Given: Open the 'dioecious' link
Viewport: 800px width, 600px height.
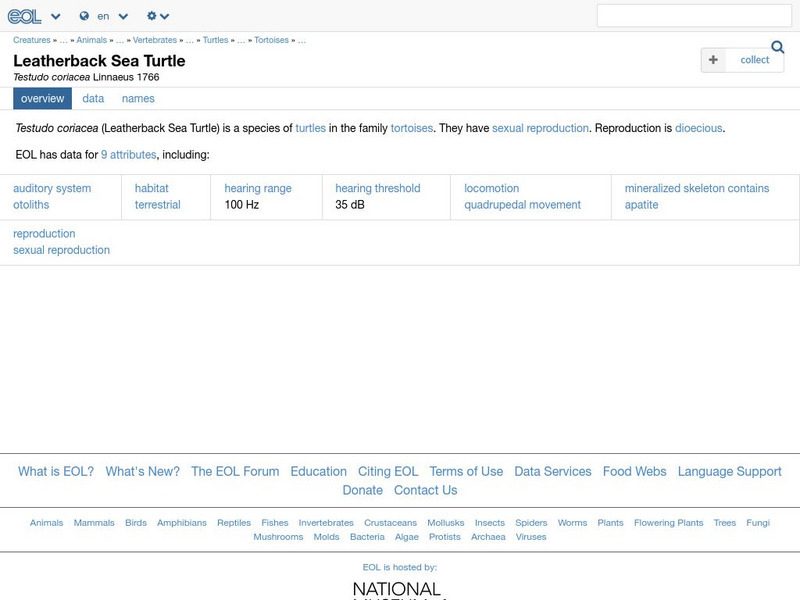Looking at the screenshot, I should click(x=698, y=128).
